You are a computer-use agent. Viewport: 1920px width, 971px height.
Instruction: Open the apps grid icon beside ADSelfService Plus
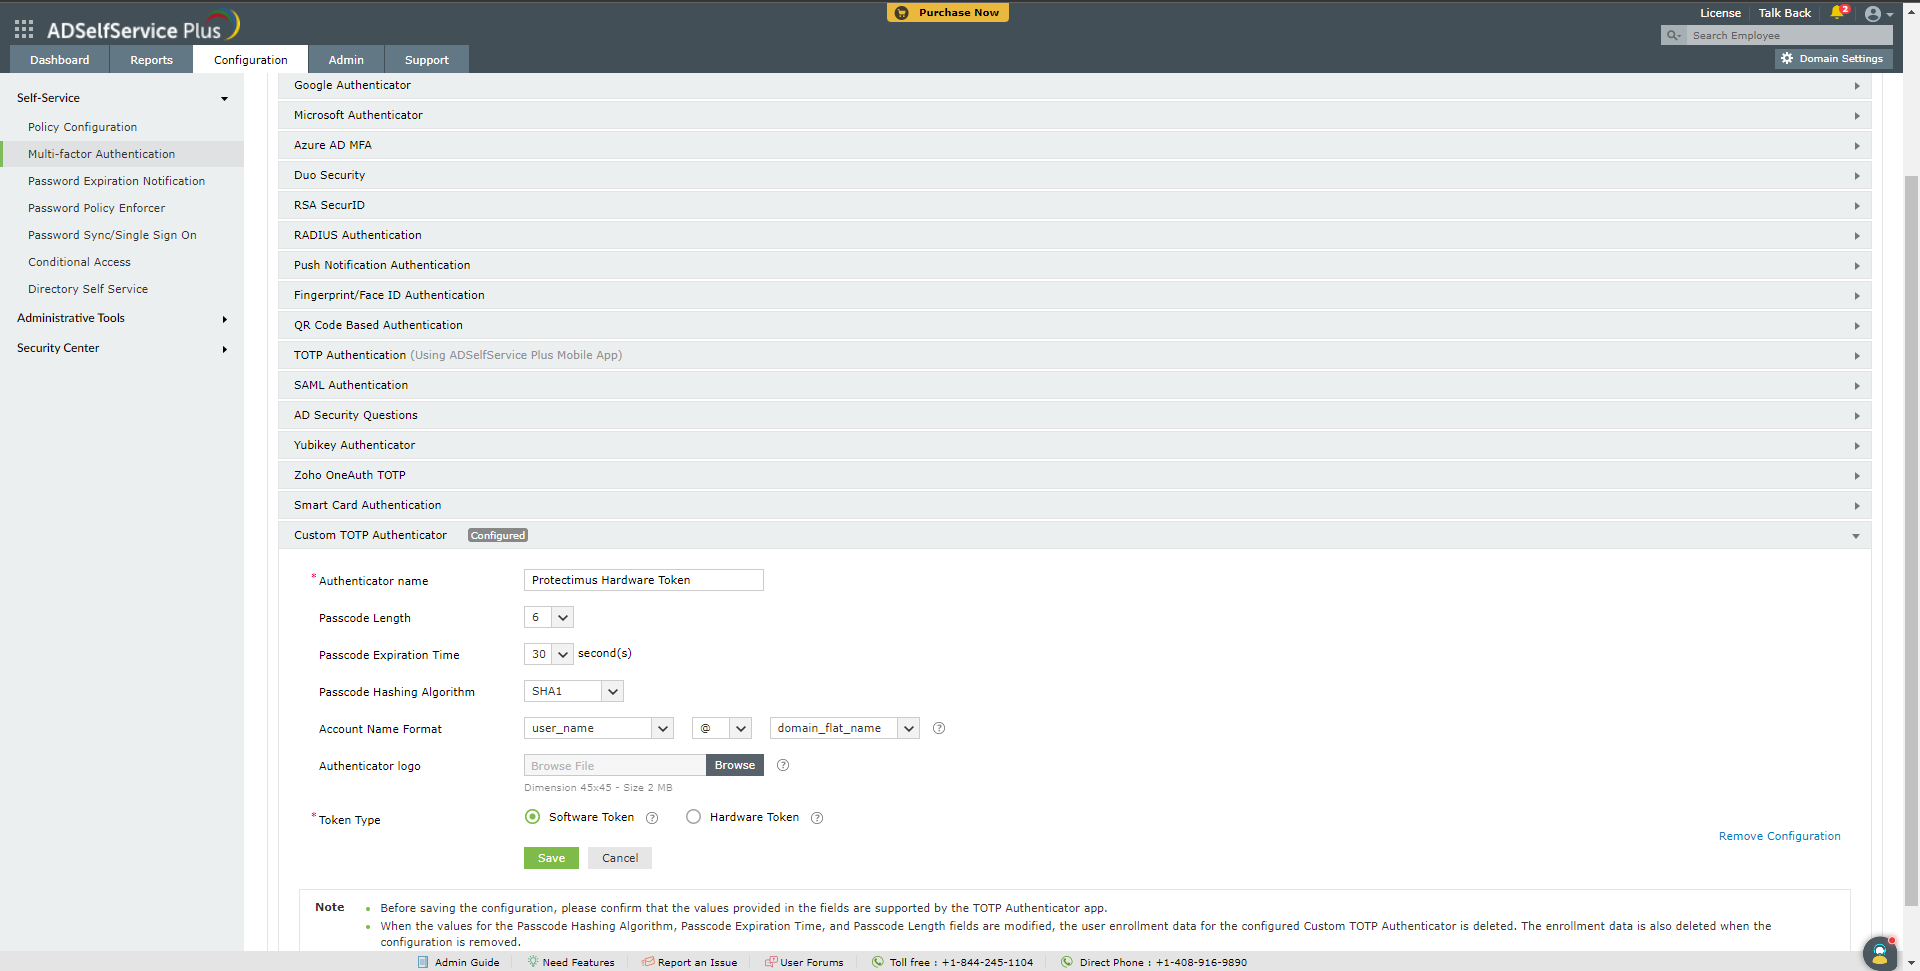[x=24, y=29]
